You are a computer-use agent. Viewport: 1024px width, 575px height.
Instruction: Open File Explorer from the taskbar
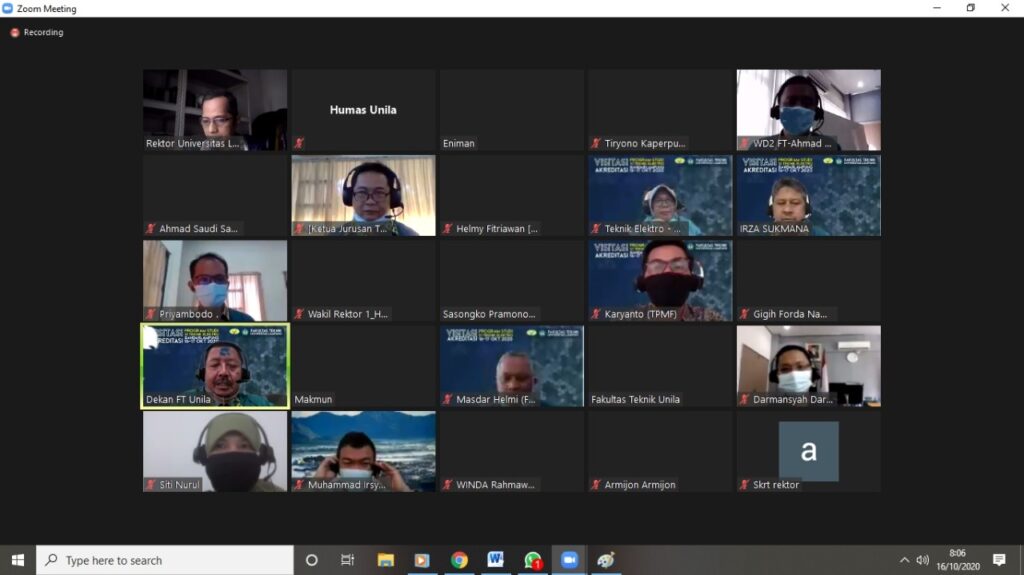point(385,560)
